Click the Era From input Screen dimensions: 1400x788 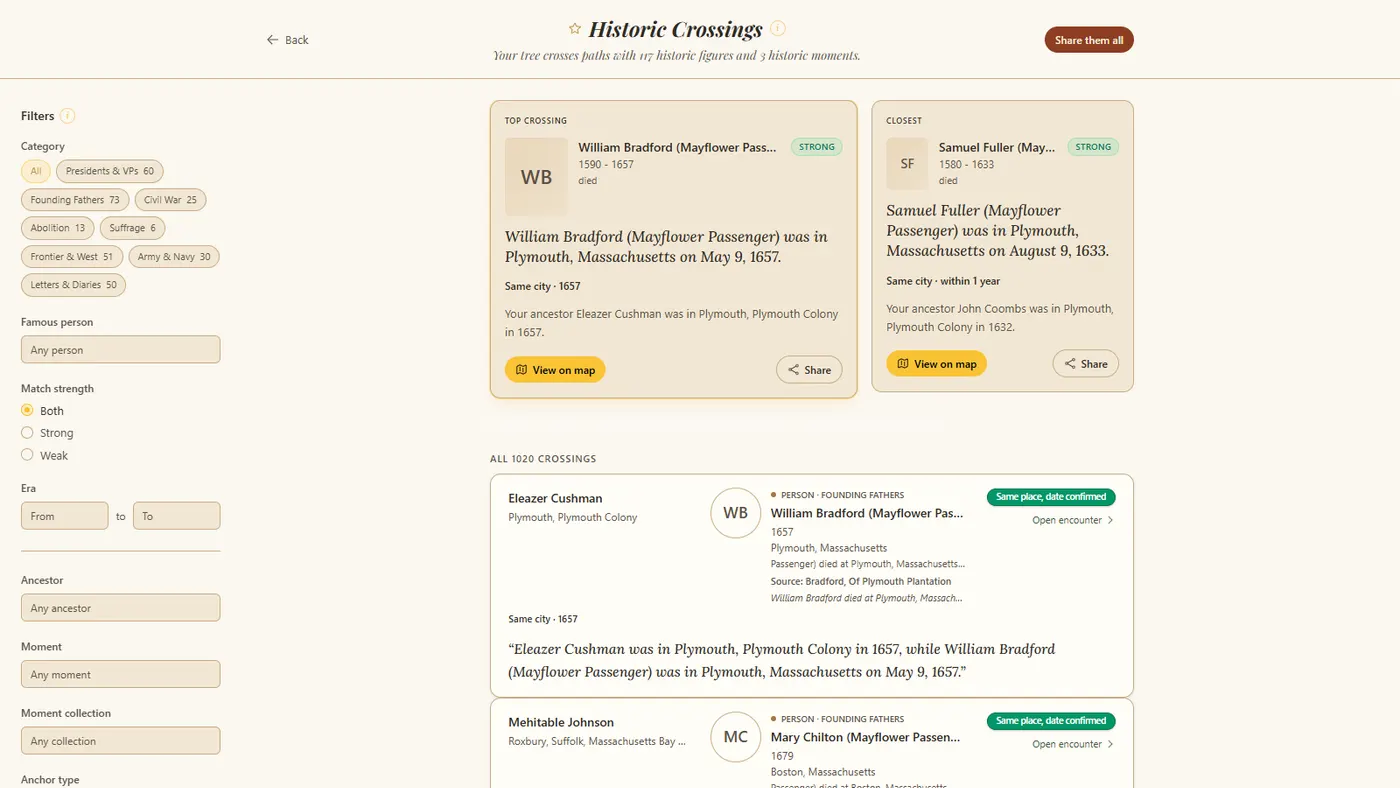64,516
